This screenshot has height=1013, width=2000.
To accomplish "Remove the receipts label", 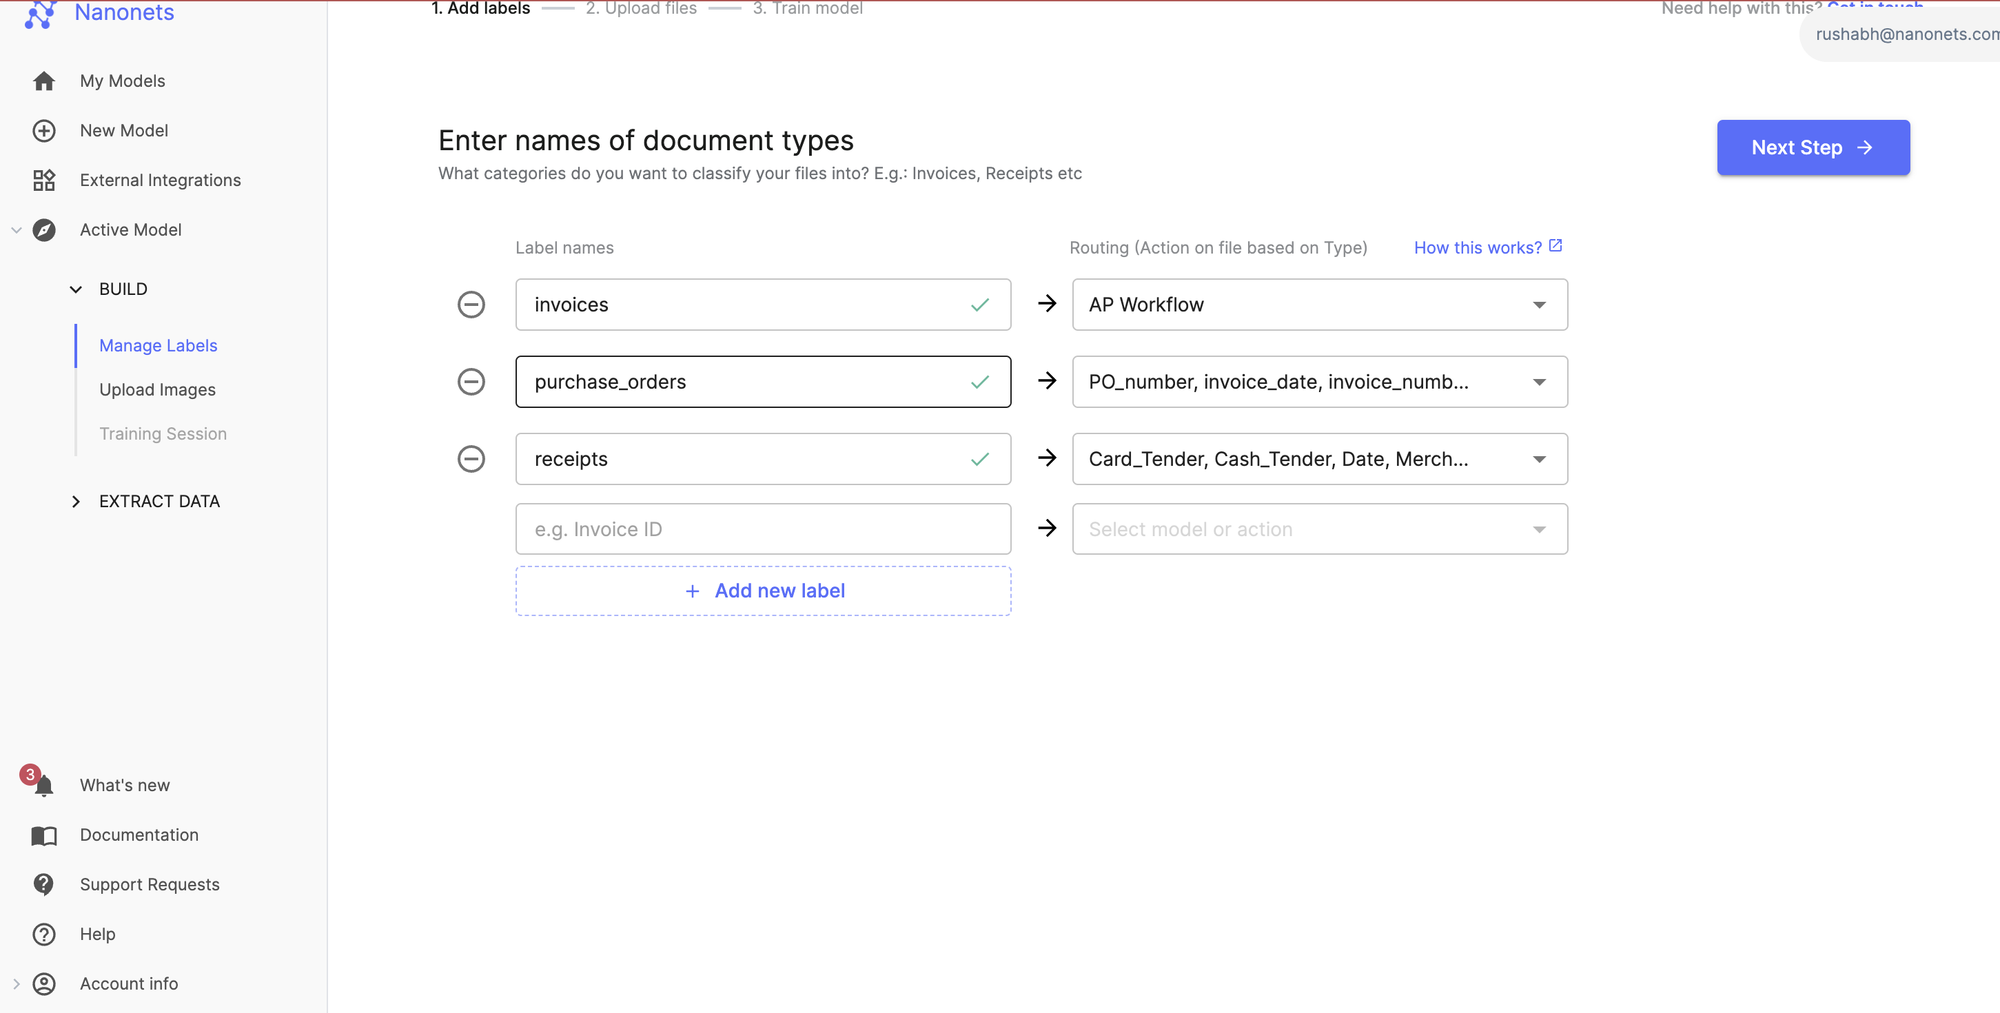I will tap(471, 458).
